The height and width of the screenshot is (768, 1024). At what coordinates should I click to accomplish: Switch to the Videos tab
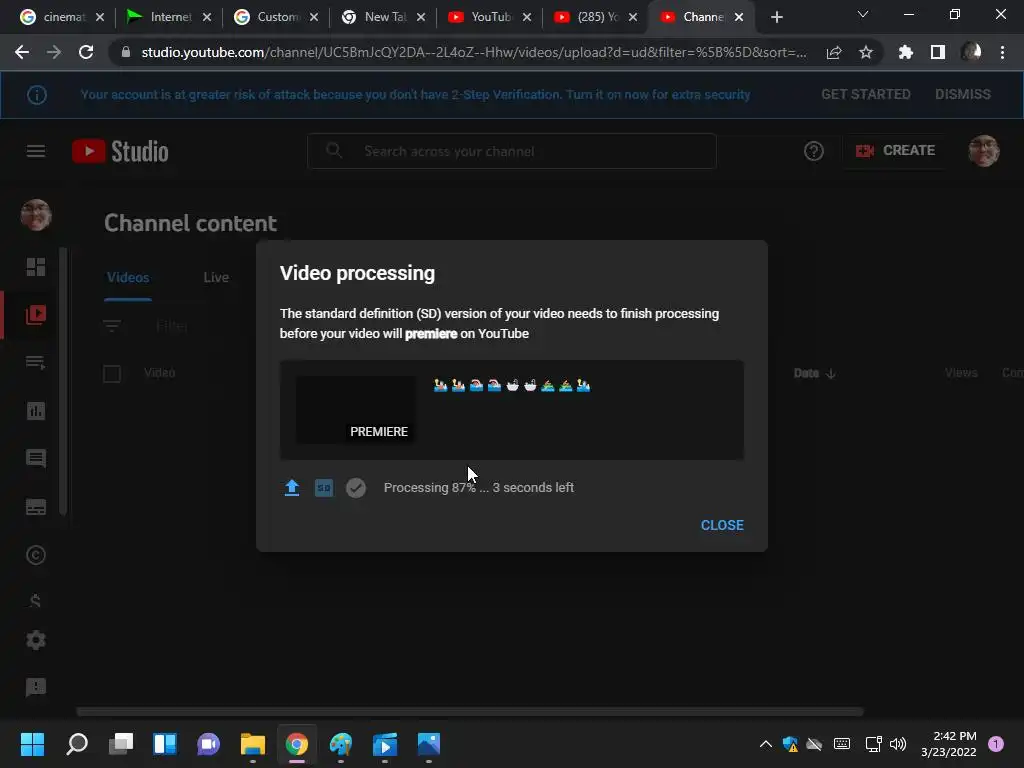[128, 278]
